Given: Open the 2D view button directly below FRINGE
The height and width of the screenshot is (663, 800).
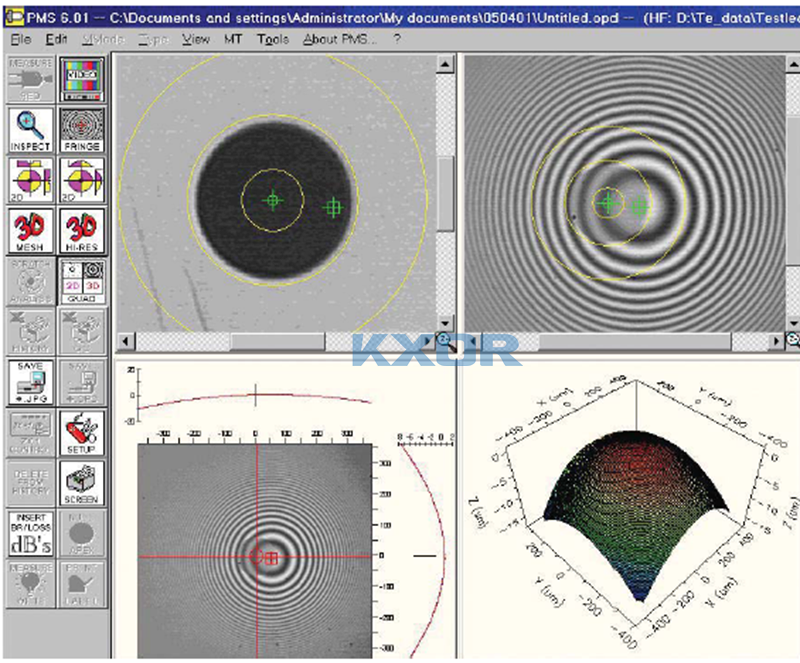Looking at the screenshot, I should [x=82, y=180].
